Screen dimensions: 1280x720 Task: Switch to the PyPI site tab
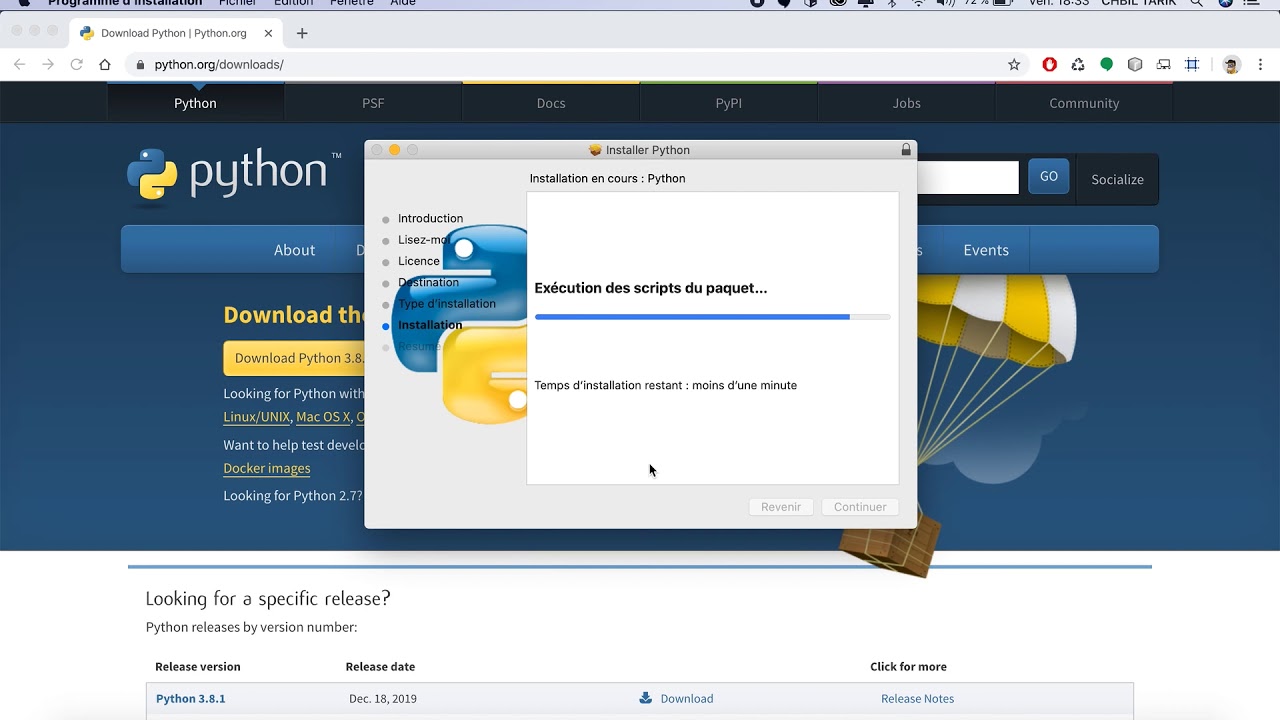[729, 103]
